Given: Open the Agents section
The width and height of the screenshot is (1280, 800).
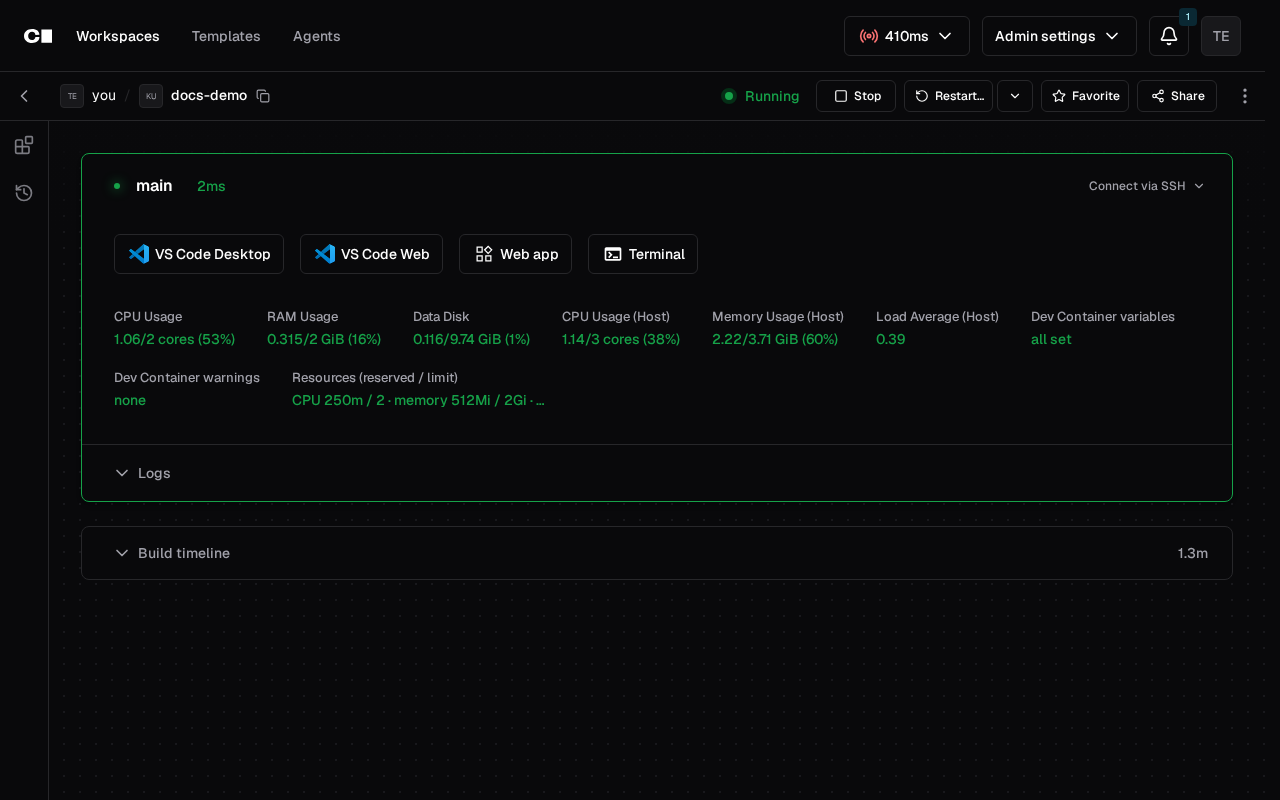Looking at the screenshot, I should [x=317, y=36].
